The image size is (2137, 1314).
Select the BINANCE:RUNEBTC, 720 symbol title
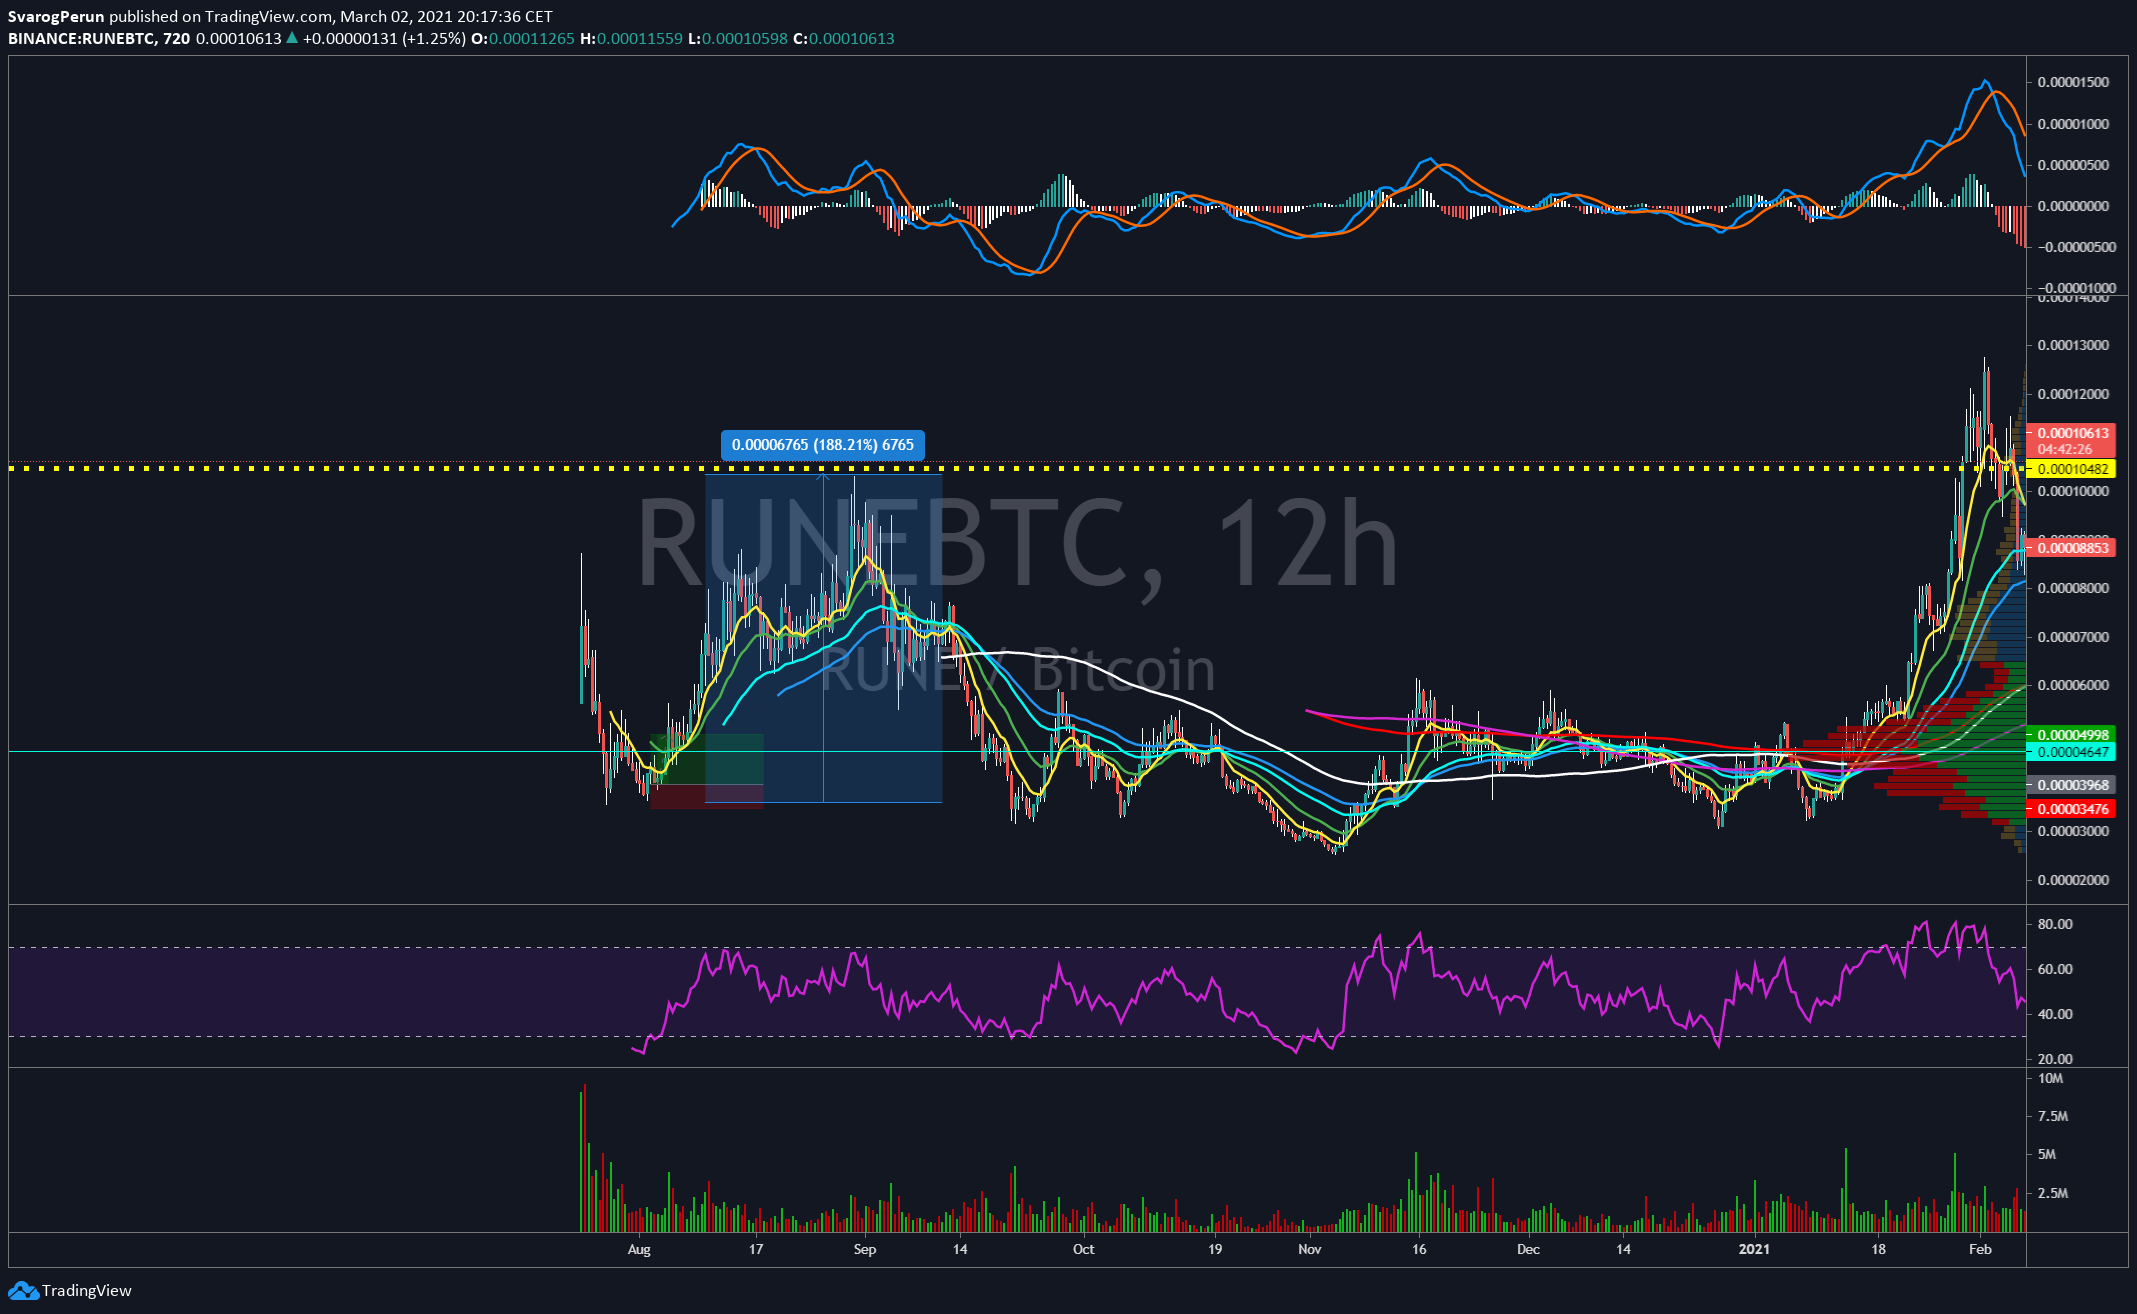pyautogui.click(x=99, y=38)
